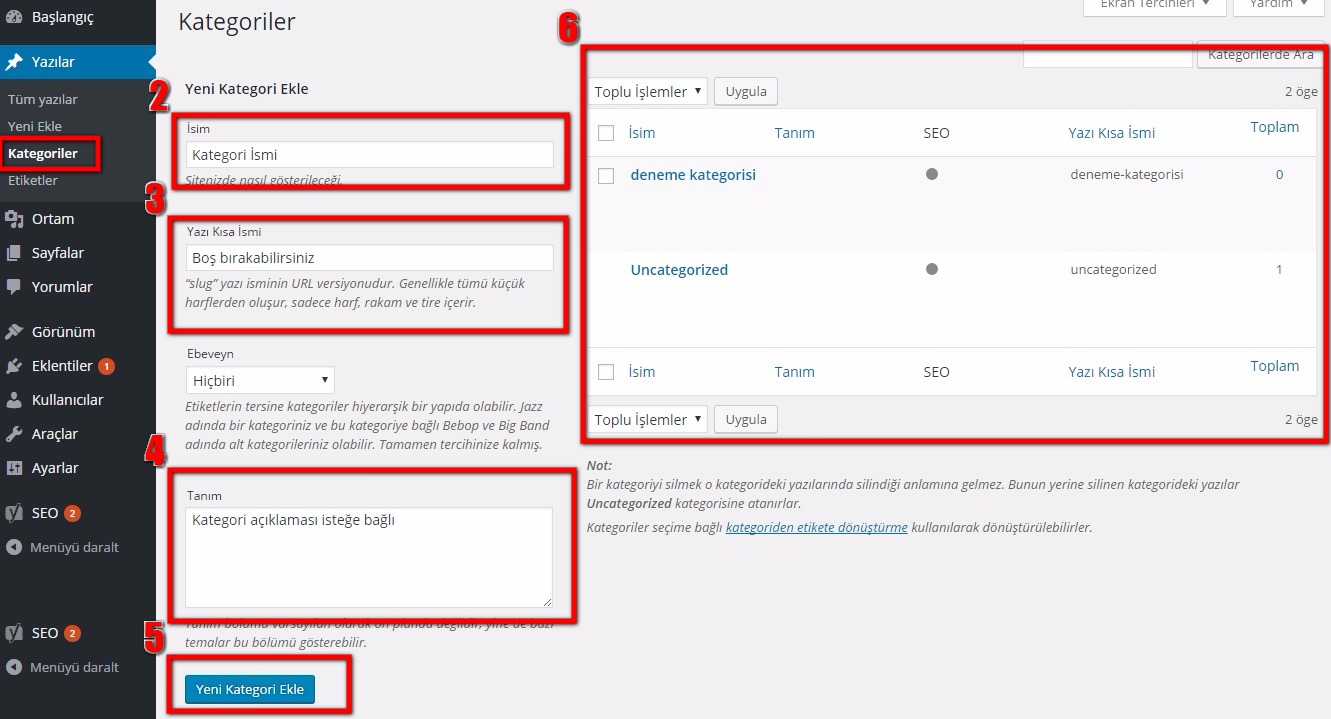Click the SEO score dot for deneme kategorisi
1331x719 pixels.
click(x=932, y=174)
